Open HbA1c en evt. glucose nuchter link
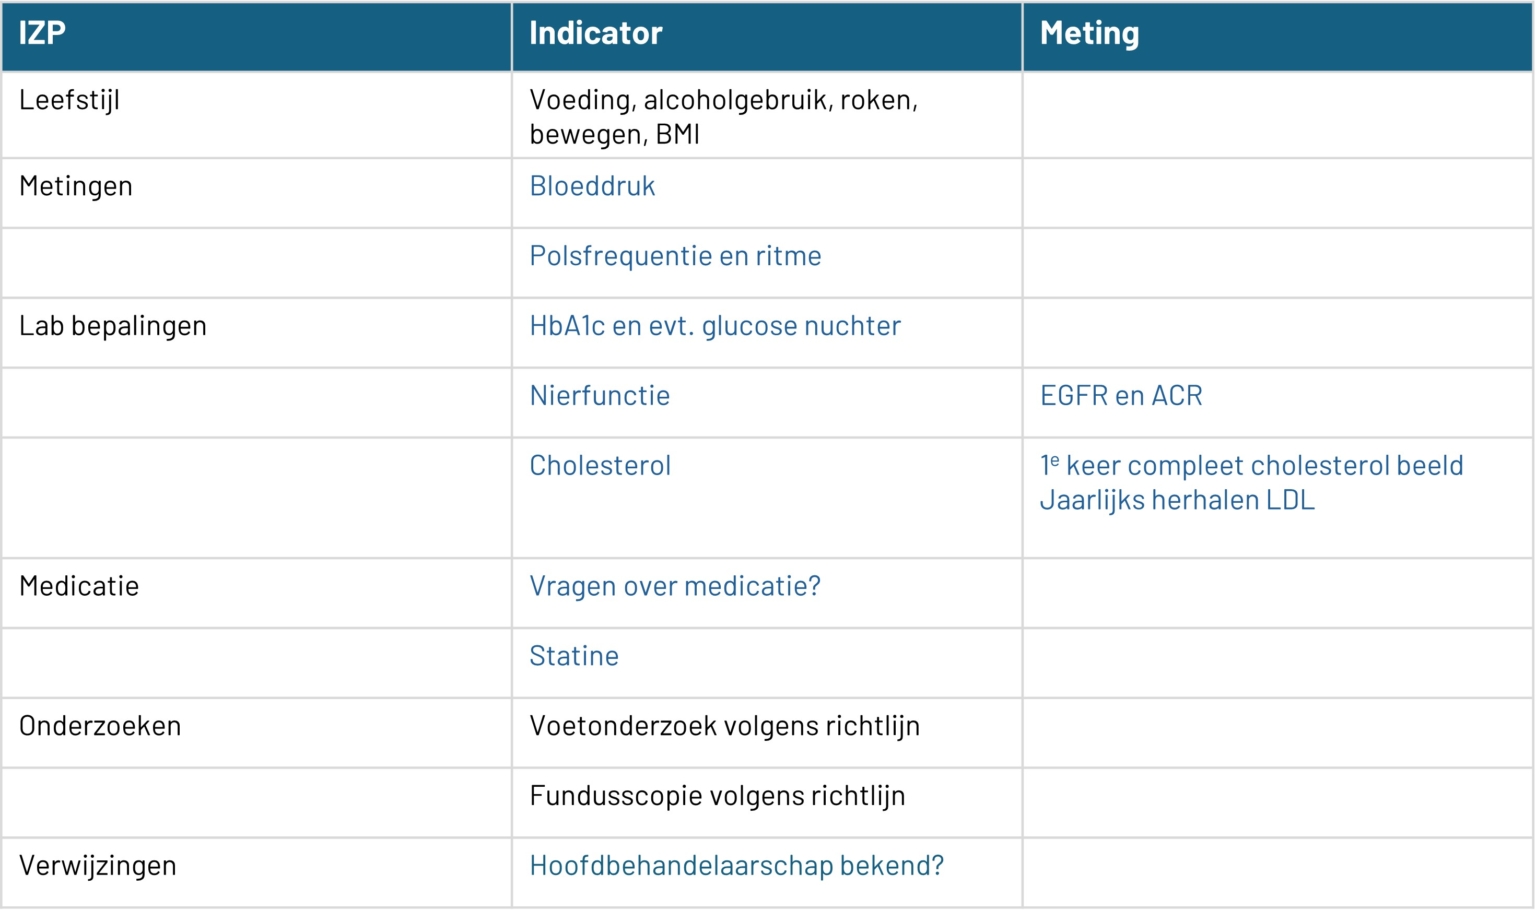The width and height of the screenshot is (1536, 910). click(x=714, y=326)
